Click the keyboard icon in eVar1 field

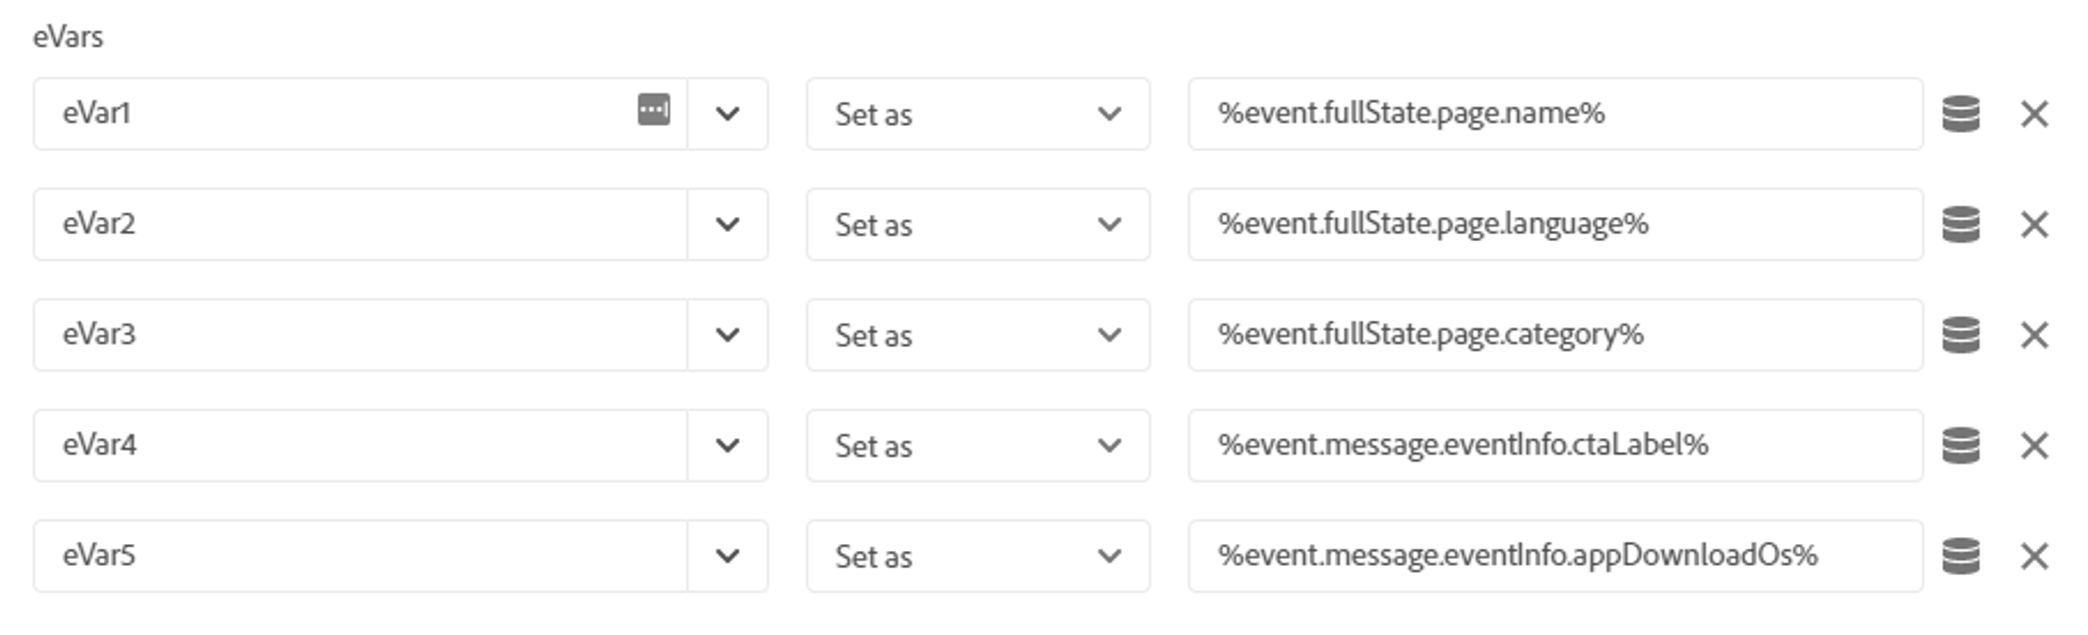(x=654, y=109)
